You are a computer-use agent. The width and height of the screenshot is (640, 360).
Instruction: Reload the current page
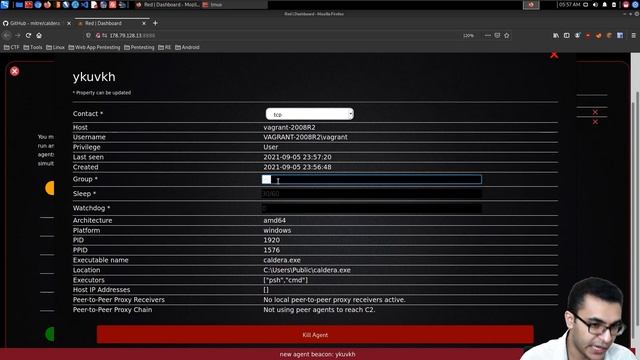pos(28,36)
